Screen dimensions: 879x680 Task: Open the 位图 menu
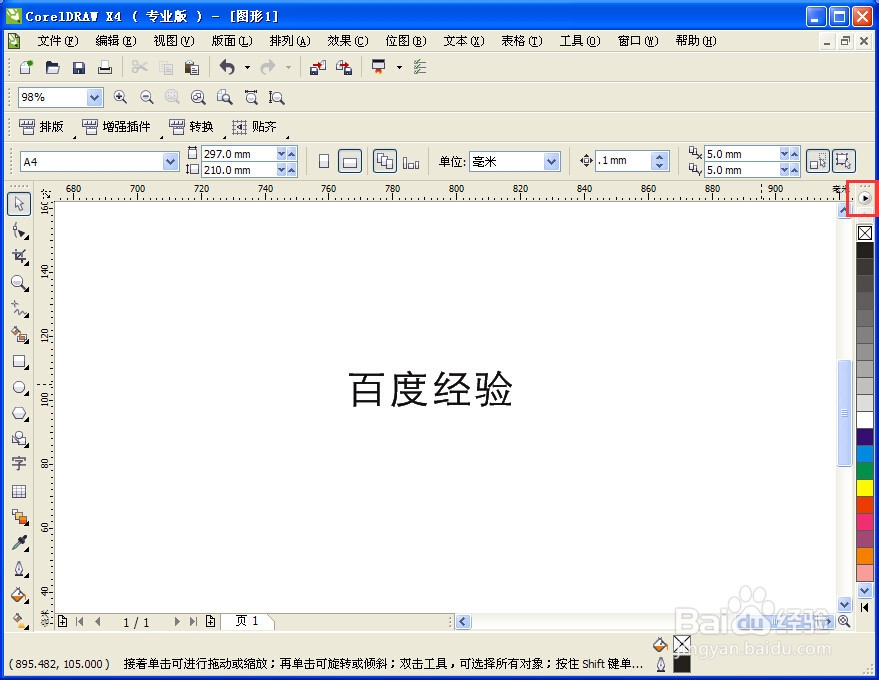click(406, 41)
